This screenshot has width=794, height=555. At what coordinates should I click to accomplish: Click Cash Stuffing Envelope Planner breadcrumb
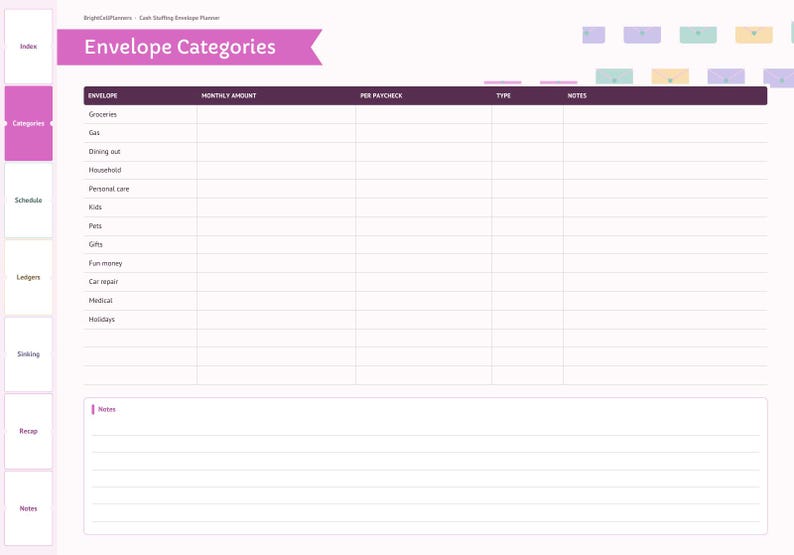179,18
